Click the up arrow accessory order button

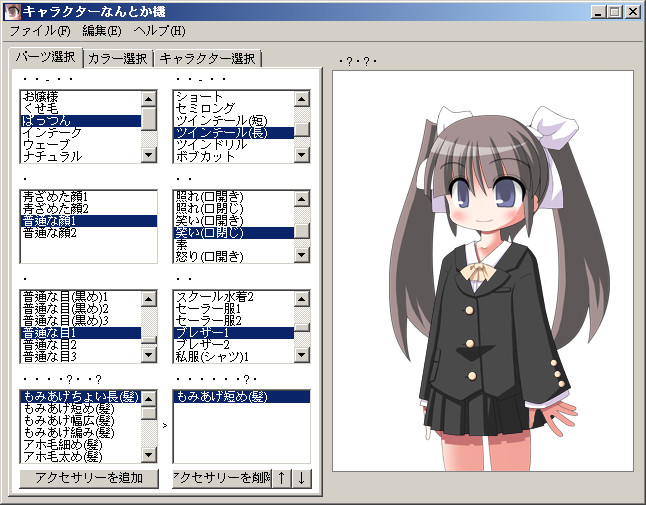pyautogui.click(x=283, y=478)
